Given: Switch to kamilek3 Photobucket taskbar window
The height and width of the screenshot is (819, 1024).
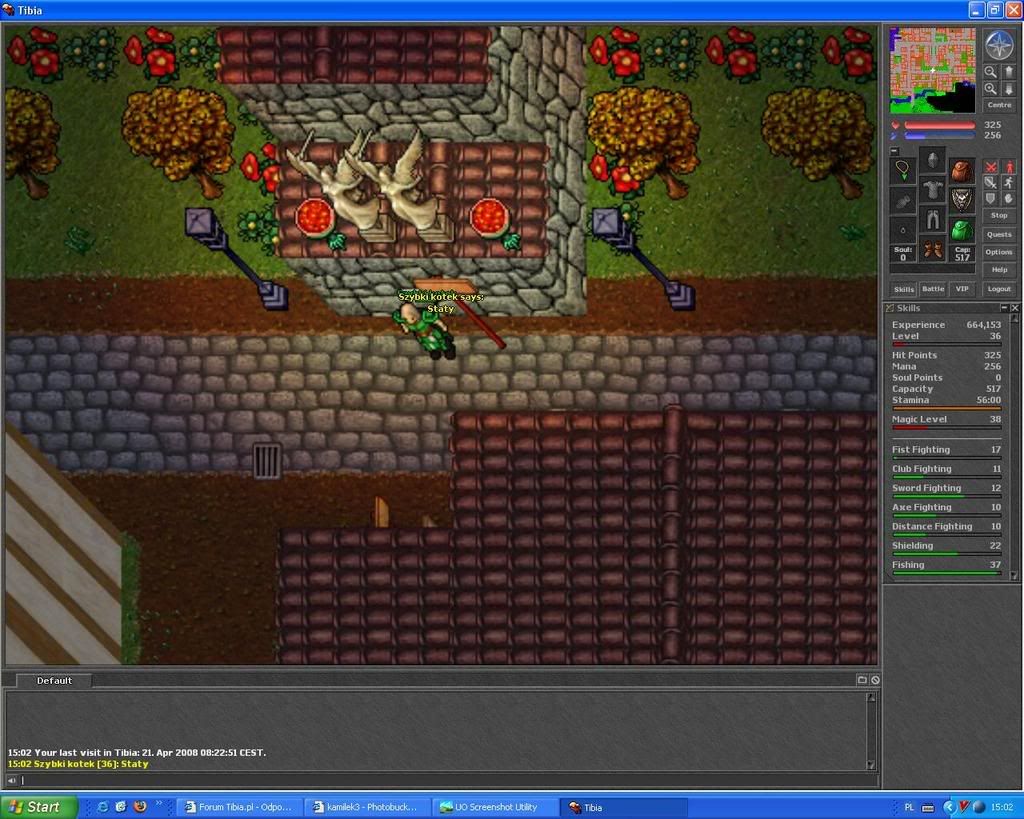Looking at the screenshot, I should click(x=368, y=807).
